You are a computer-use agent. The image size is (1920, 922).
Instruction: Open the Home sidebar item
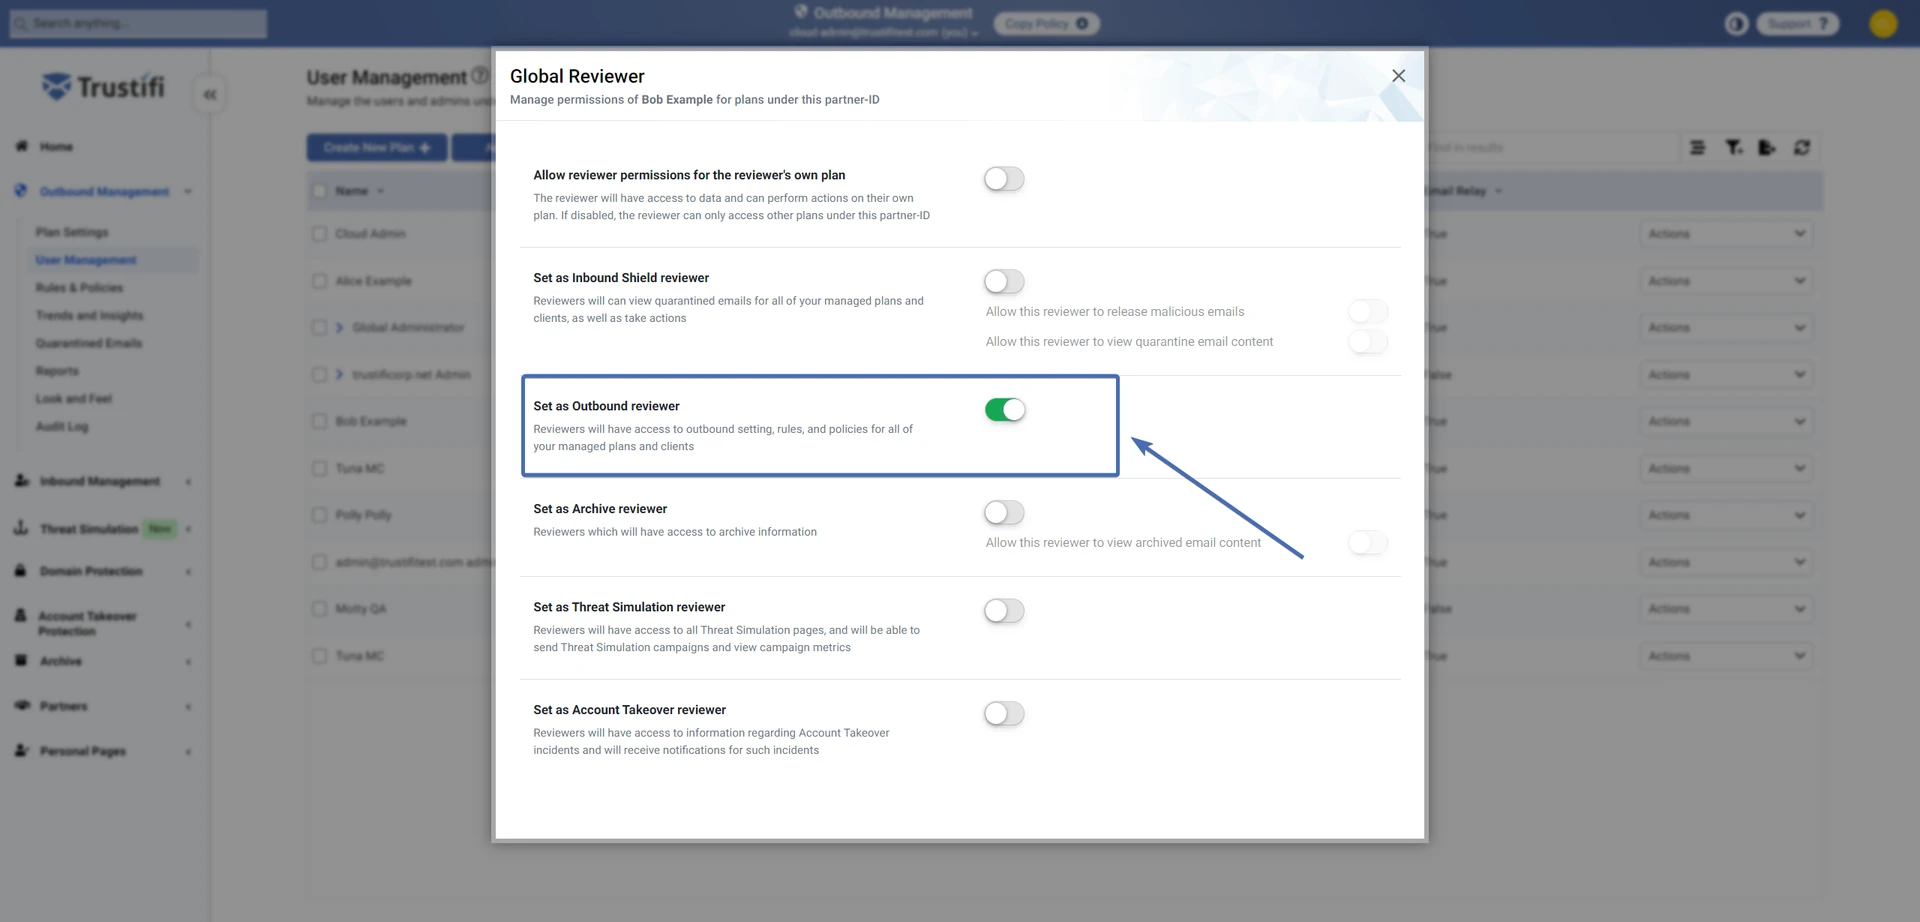tap(56, 147)
